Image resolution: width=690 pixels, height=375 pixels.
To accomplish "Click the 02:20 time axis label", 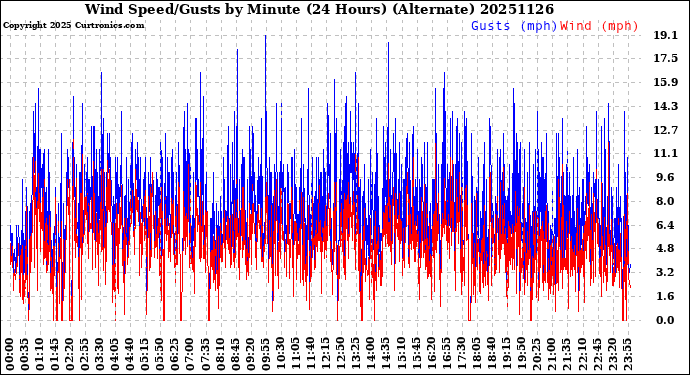I will (x=70, y=354).
